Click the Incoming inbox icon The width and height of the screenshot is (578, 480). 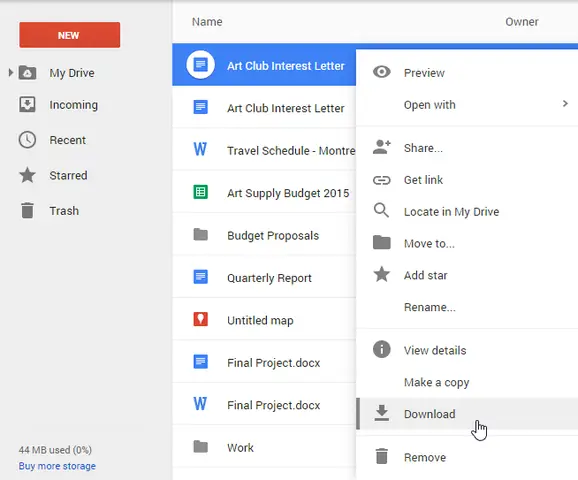(x=27, y=104)
